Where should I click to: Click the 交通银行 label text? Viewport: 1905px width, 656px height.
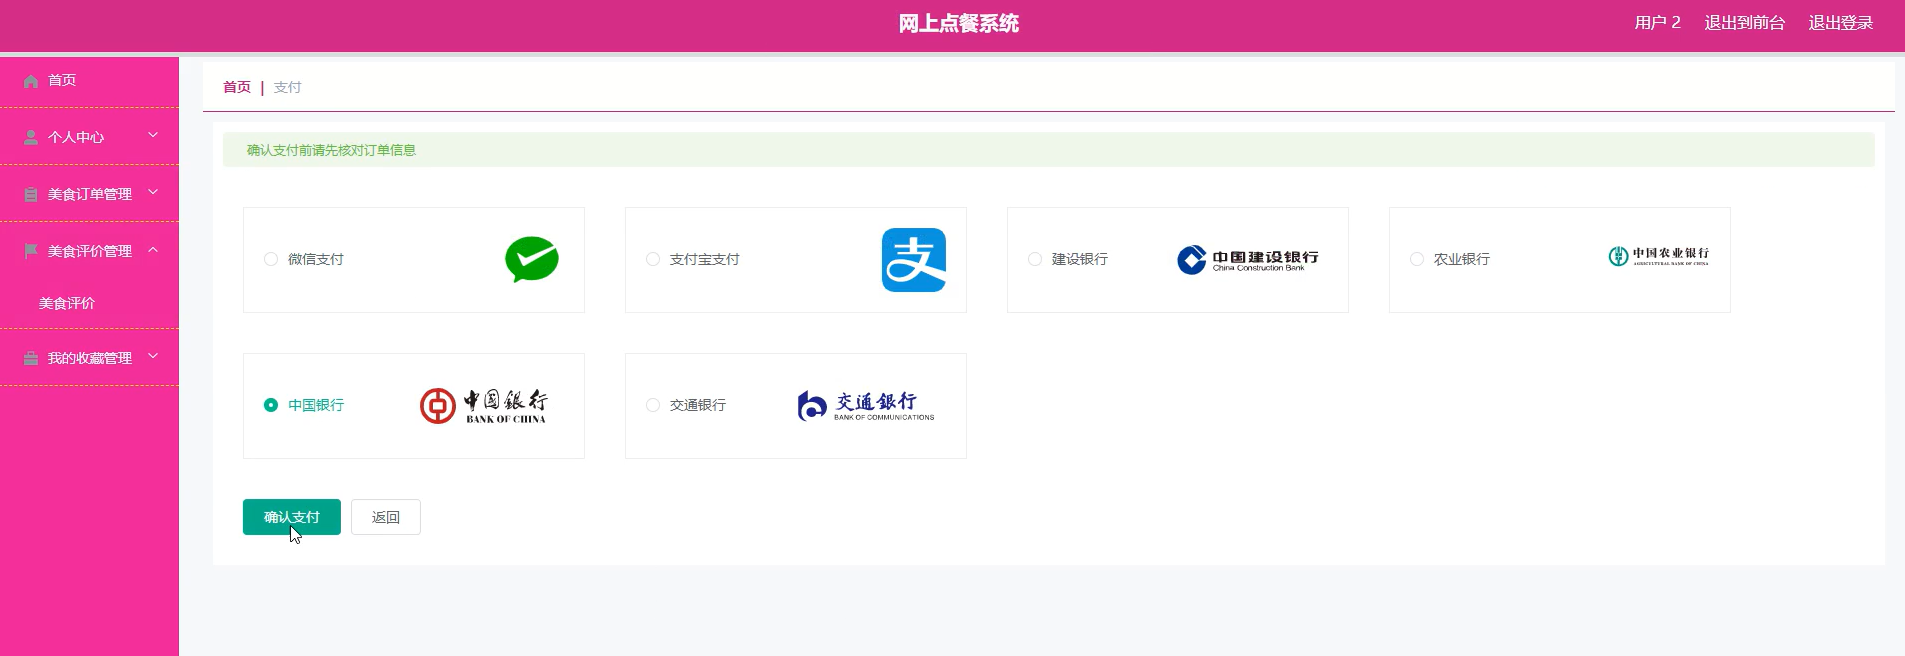tap(698, 405)
